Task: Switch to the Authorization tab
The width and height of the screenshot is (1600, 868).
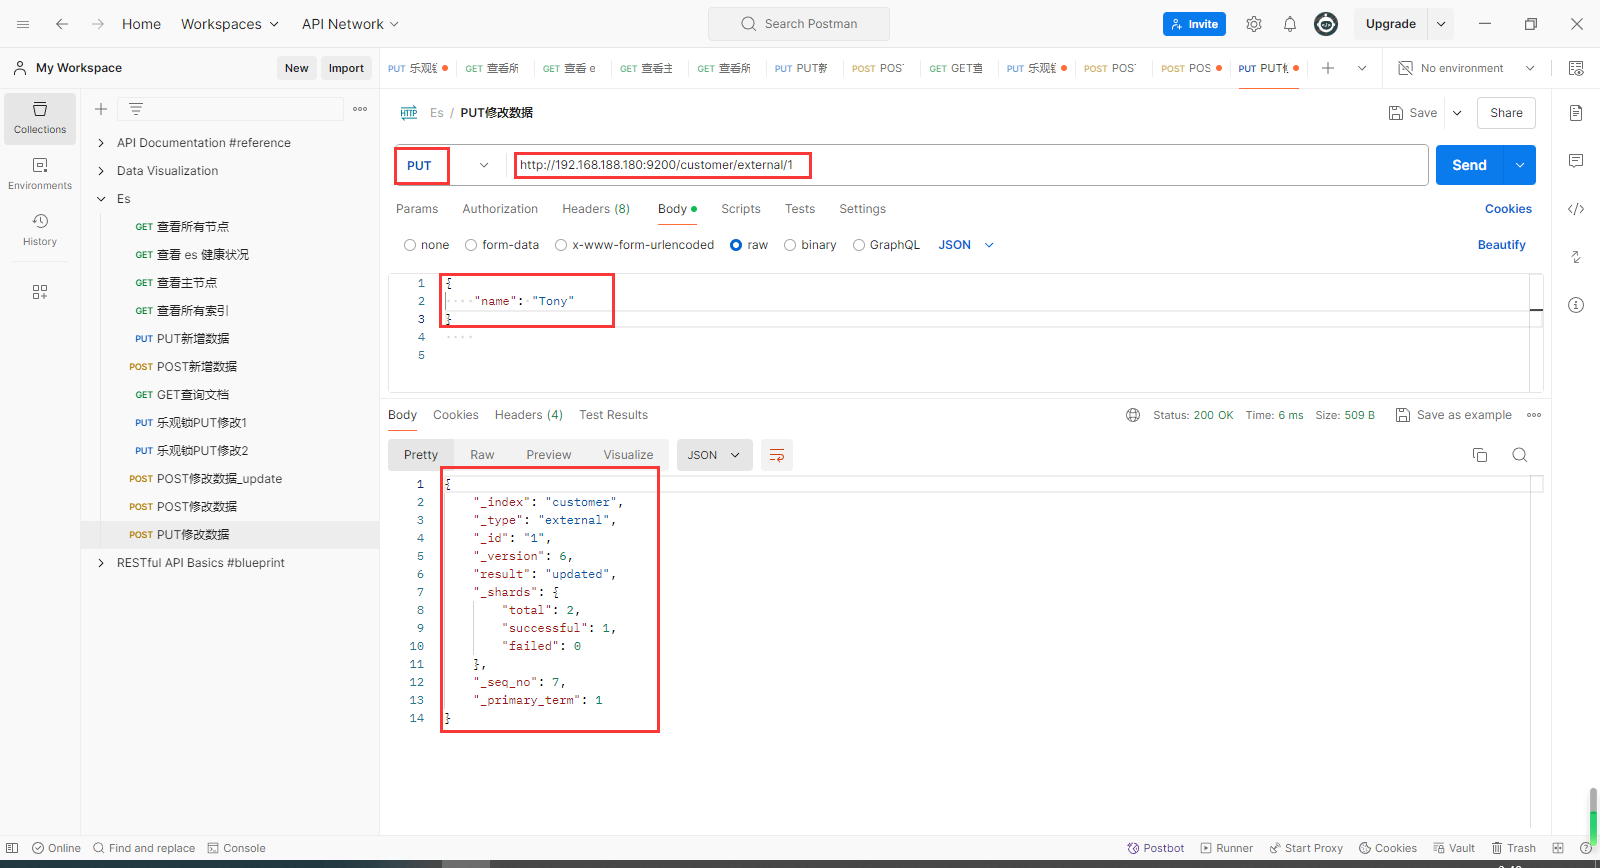Action: (x=500, y=209)
